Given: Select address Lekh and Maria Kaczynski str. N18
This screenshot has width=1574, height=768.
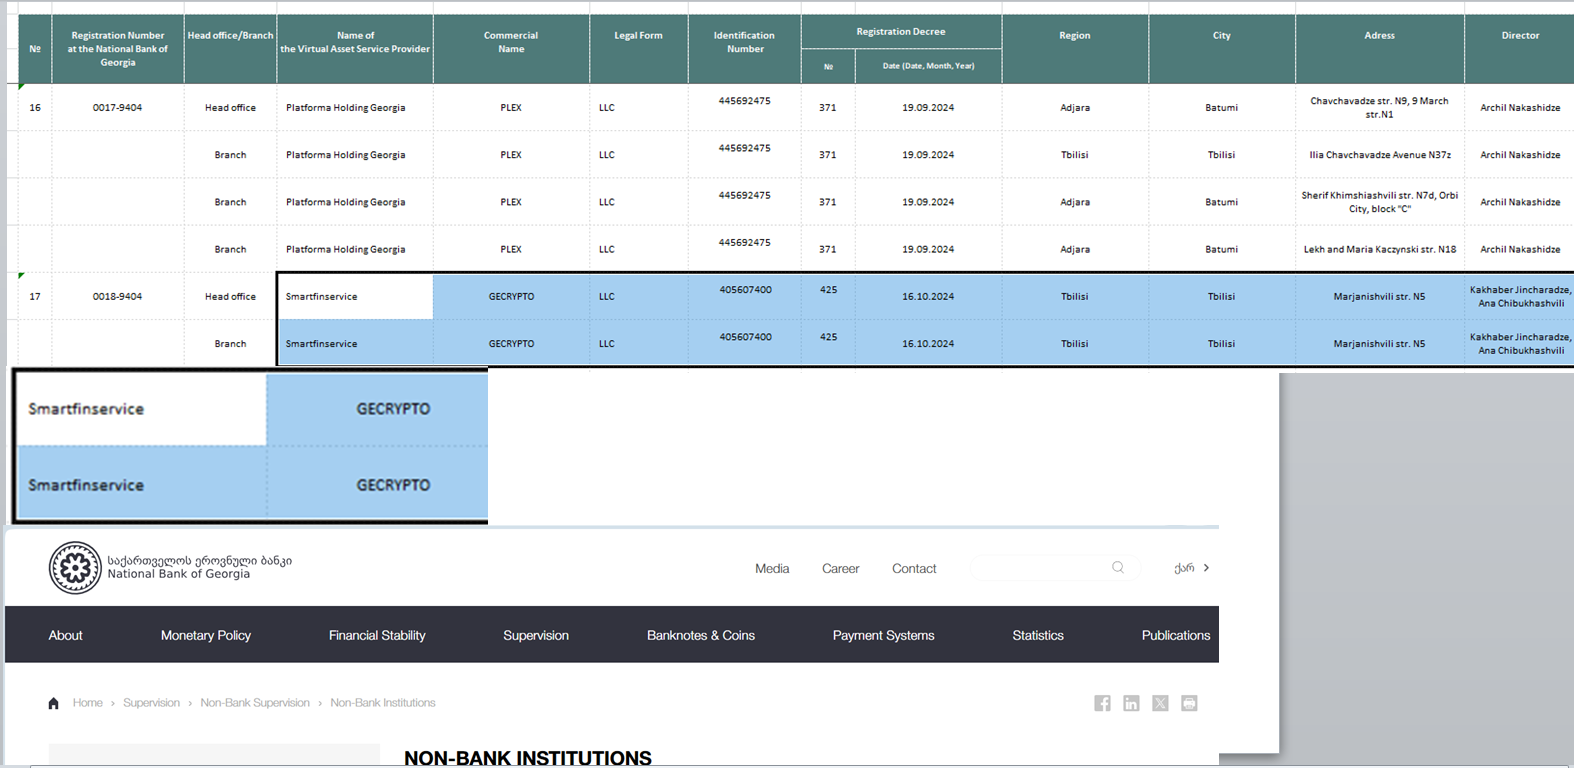Looking at the screenshot, I should [x=1380, y=250].
